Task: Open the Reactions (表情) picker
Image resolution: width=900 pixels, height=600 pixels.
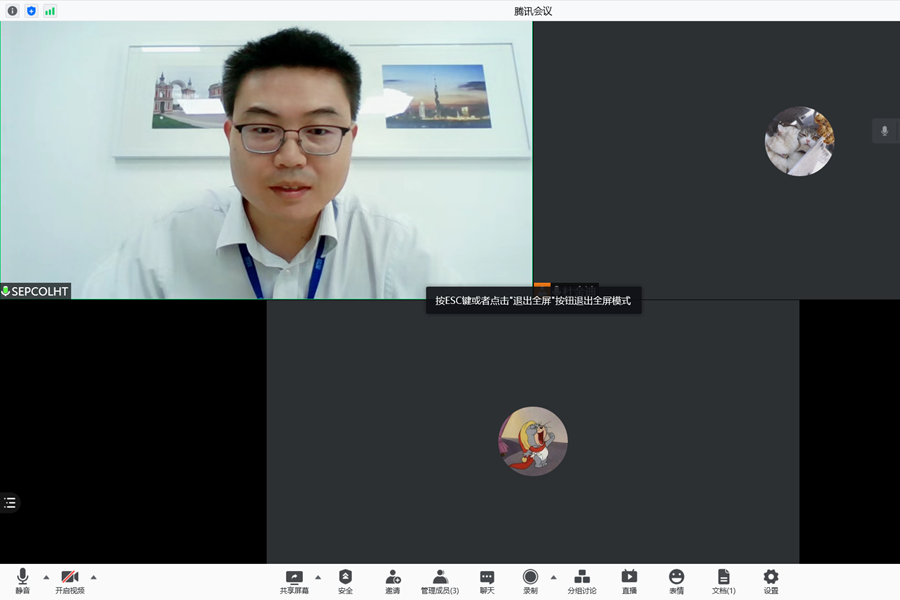Action: pos(677,581)
